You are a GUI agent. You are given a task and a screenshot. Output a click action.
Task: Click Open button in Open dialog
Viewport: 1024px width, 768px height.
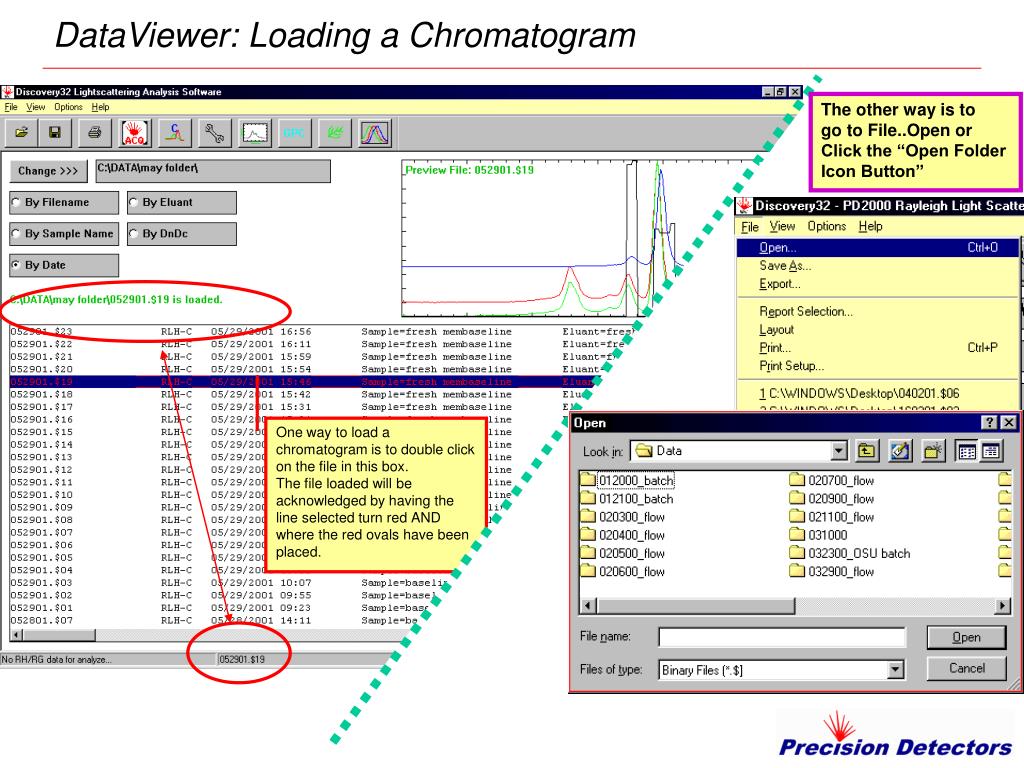coord(967,637)
